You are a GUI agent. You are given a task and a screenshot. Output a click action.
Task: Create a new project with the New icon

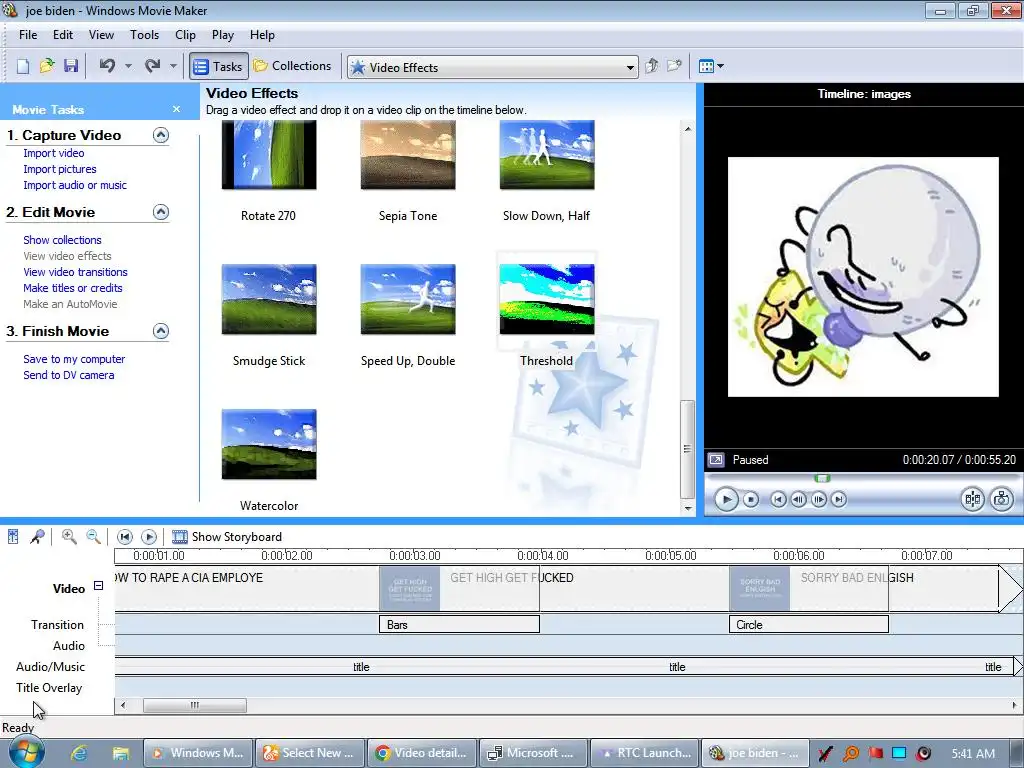tap(23, 66)
